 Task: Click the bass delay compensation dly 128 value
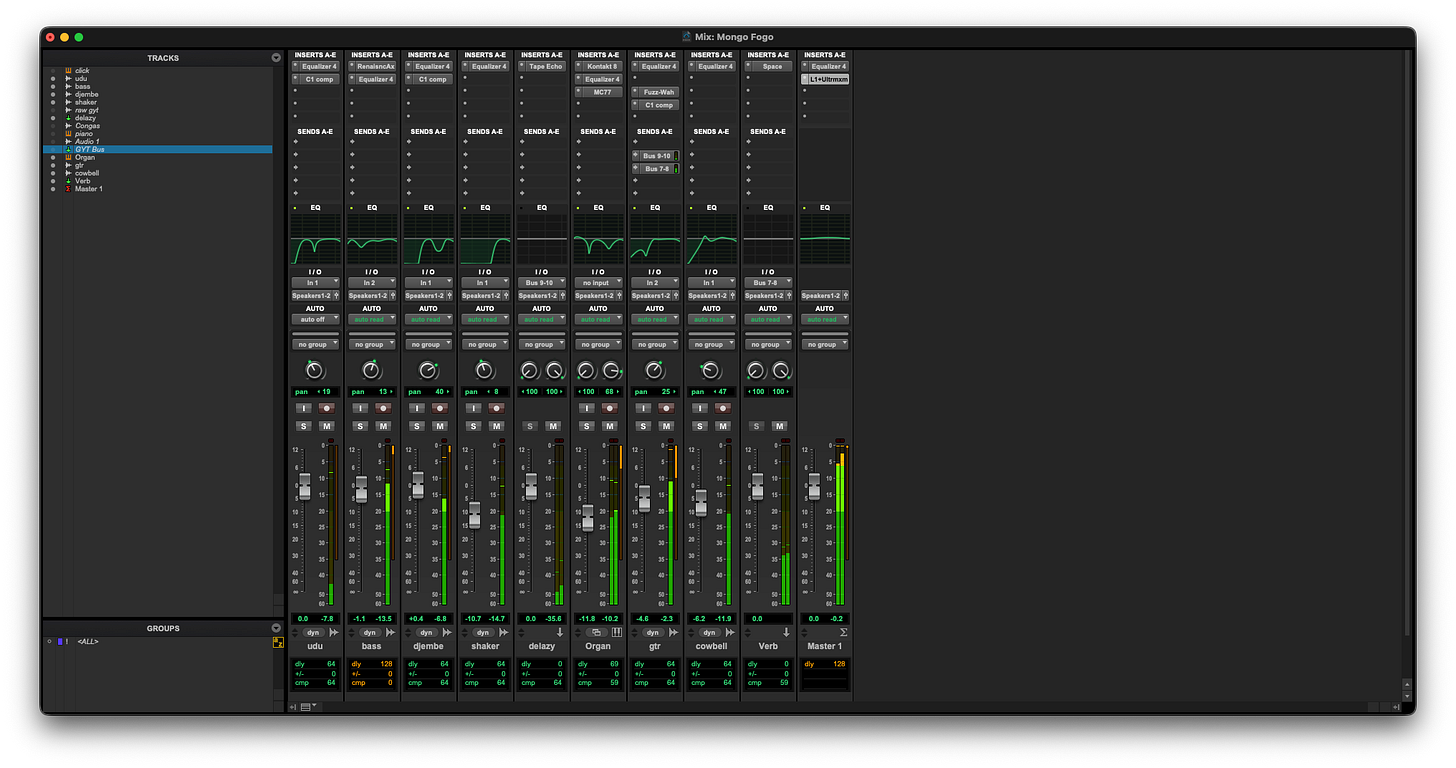click(x=372, y=664)
